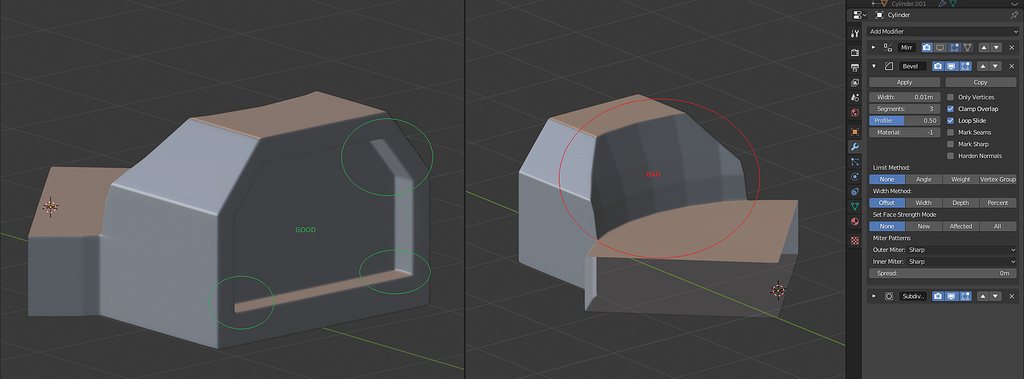
Task: Move the Bevel modifier up
Action: click(983, 67)
